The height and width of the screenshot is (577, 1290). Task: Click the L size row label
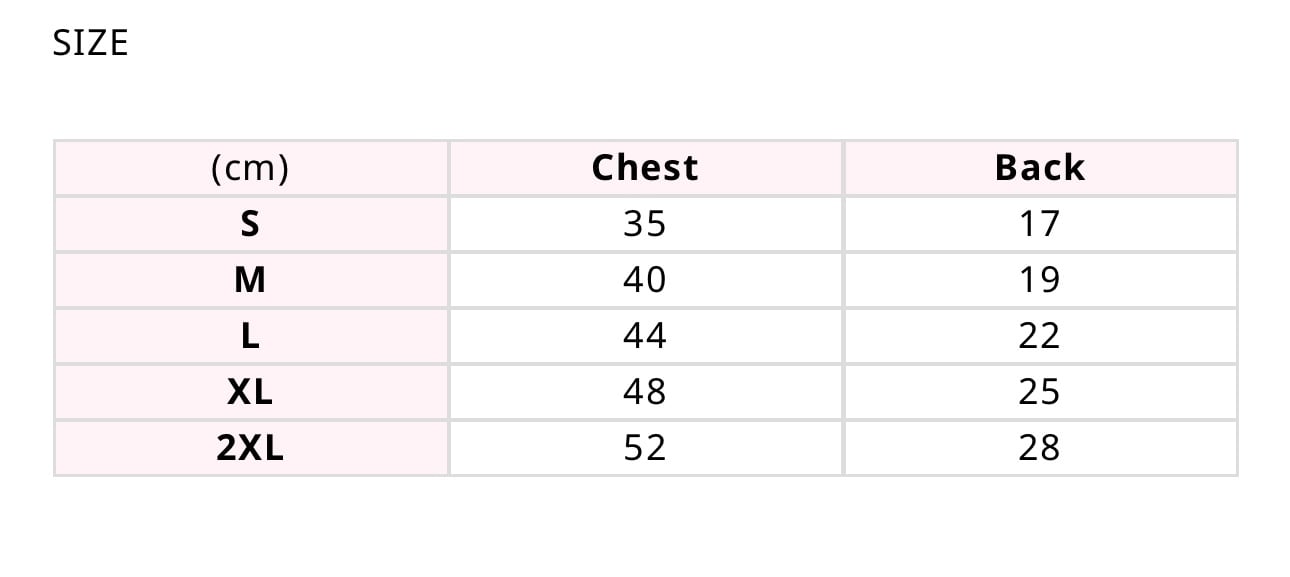(250, 336)
